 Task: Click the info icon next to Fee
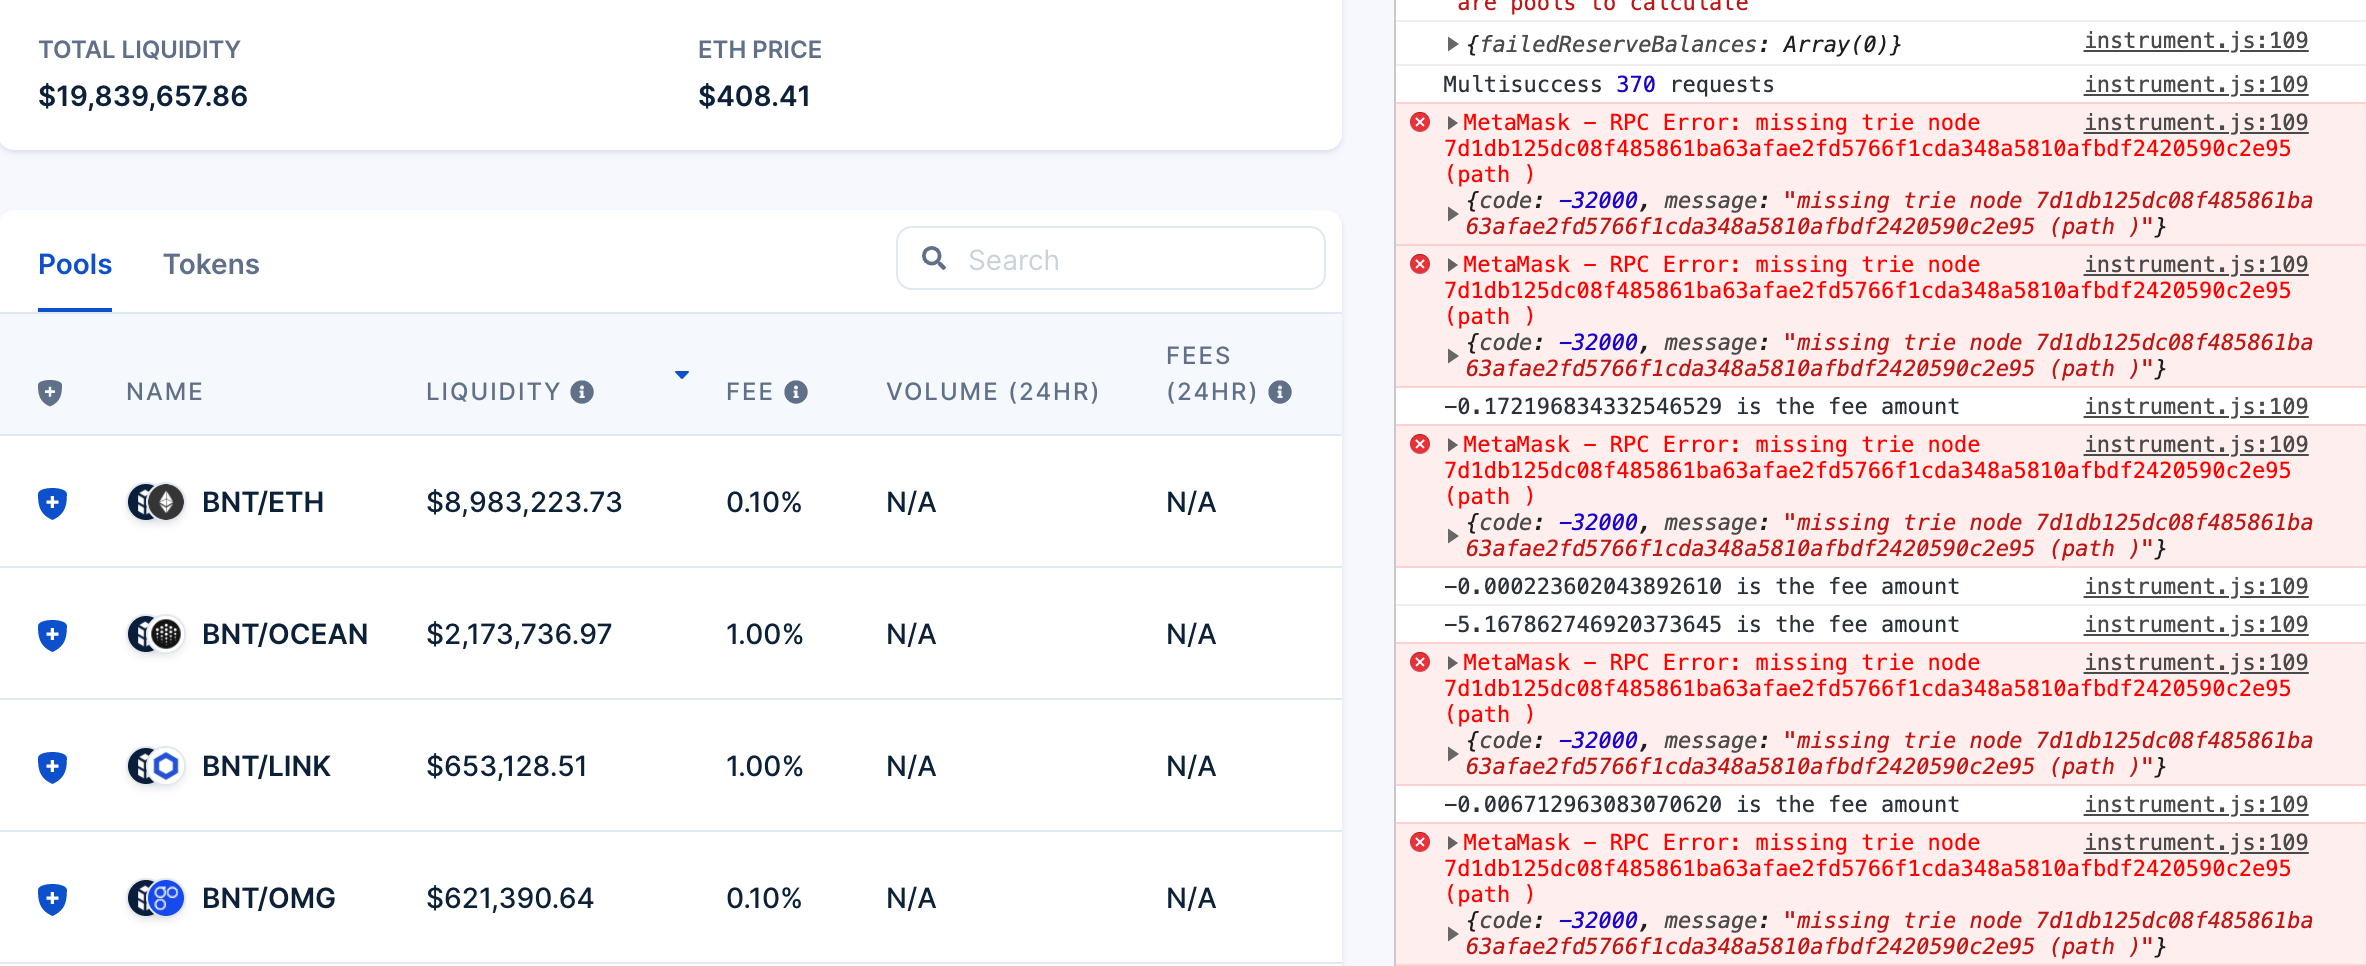pos(796,392)
